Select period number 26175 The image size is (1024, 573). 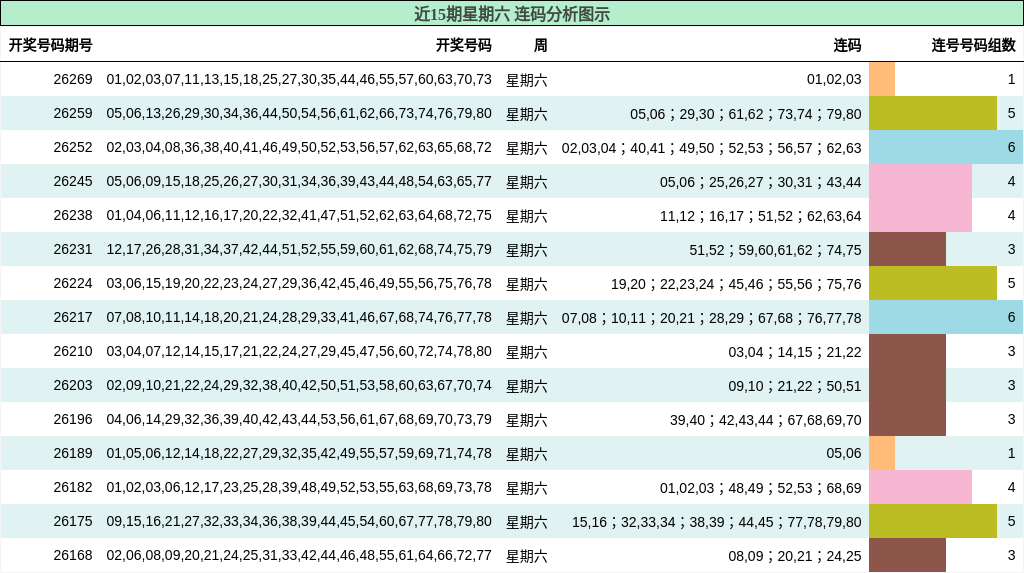73,521
